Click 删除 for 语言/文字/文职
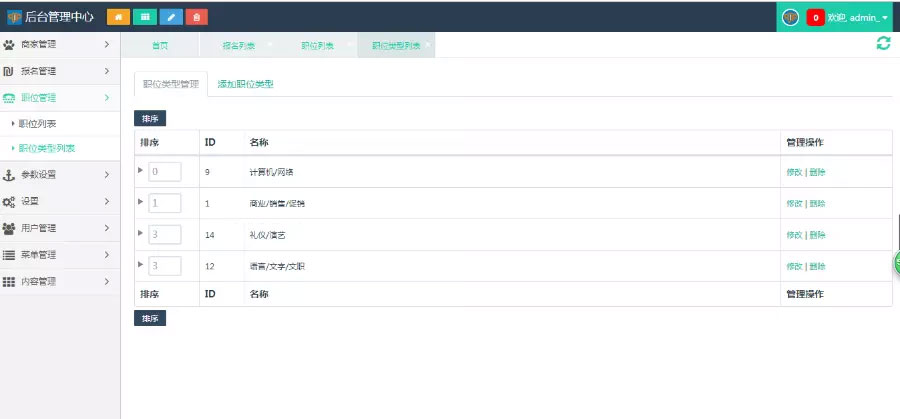900x419 pixels. [817, 266]
